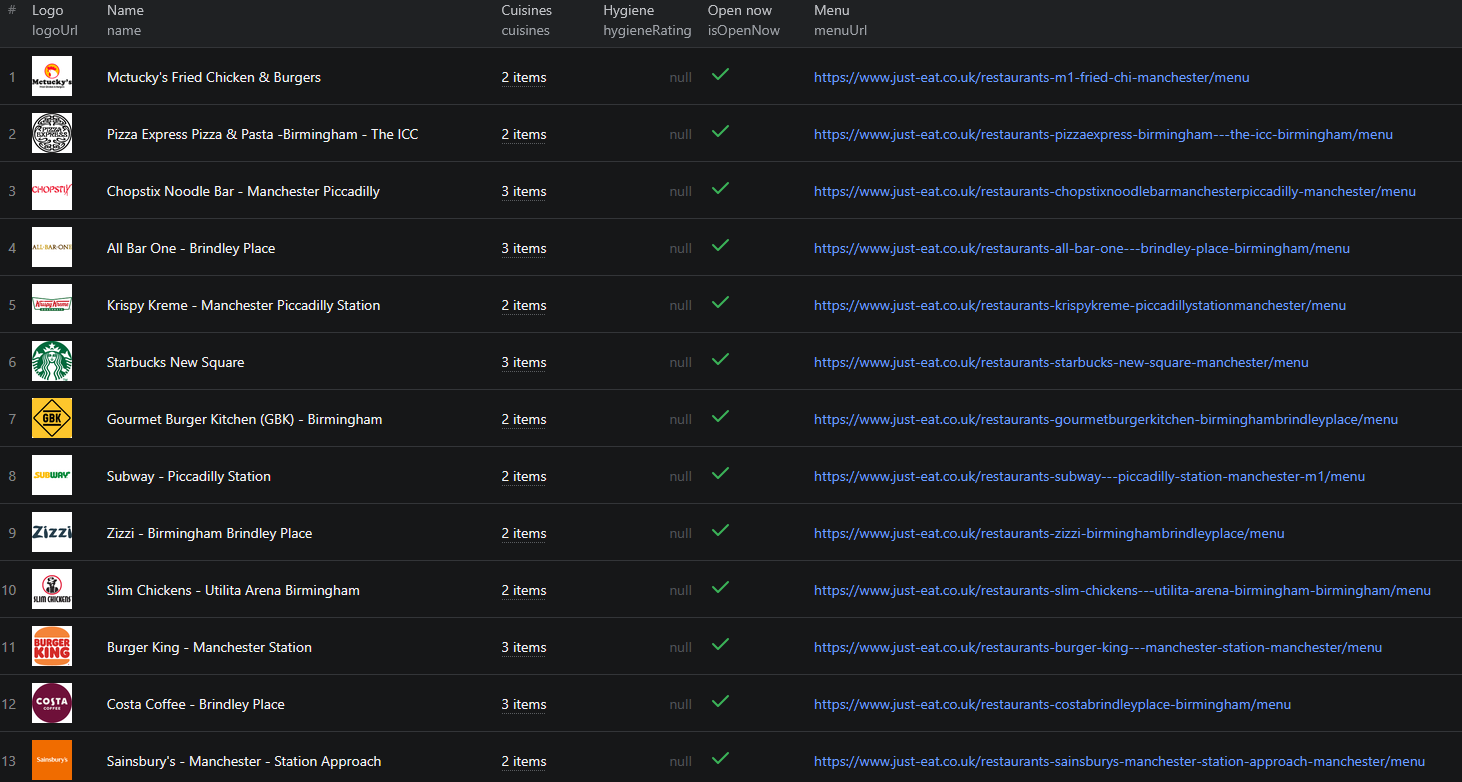Expand the 2 items cuisines for Zizzi

tap(524, 533)
